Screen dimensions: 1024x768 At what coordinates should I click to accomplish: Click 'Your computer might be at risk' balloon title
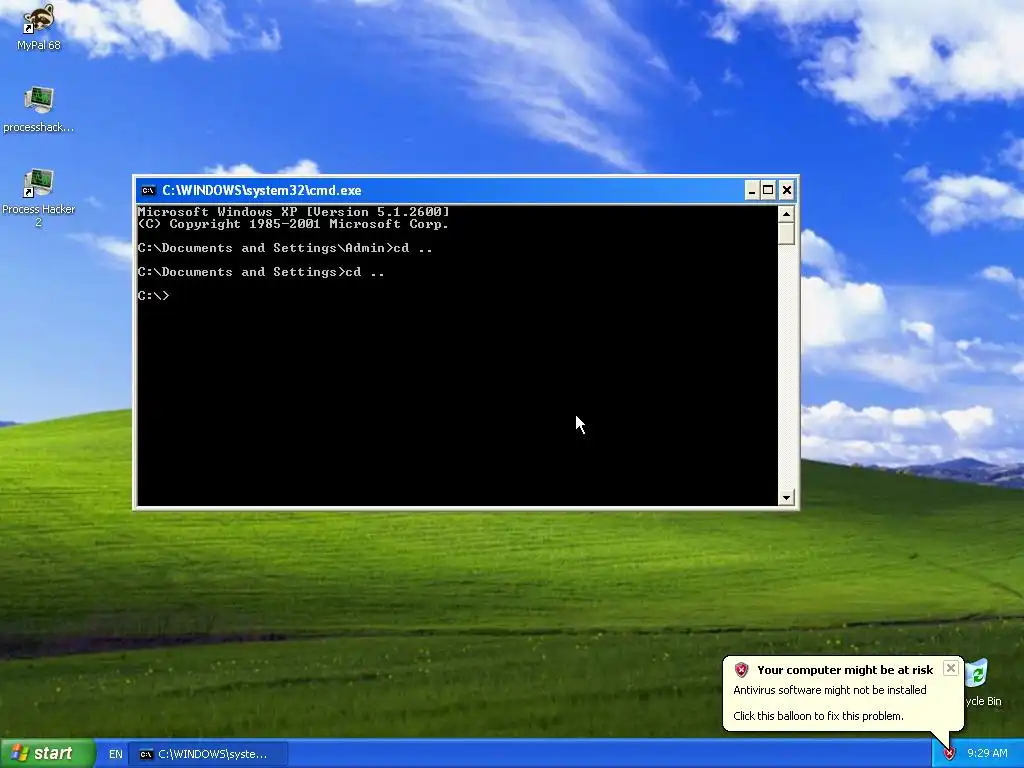(845, 670)
